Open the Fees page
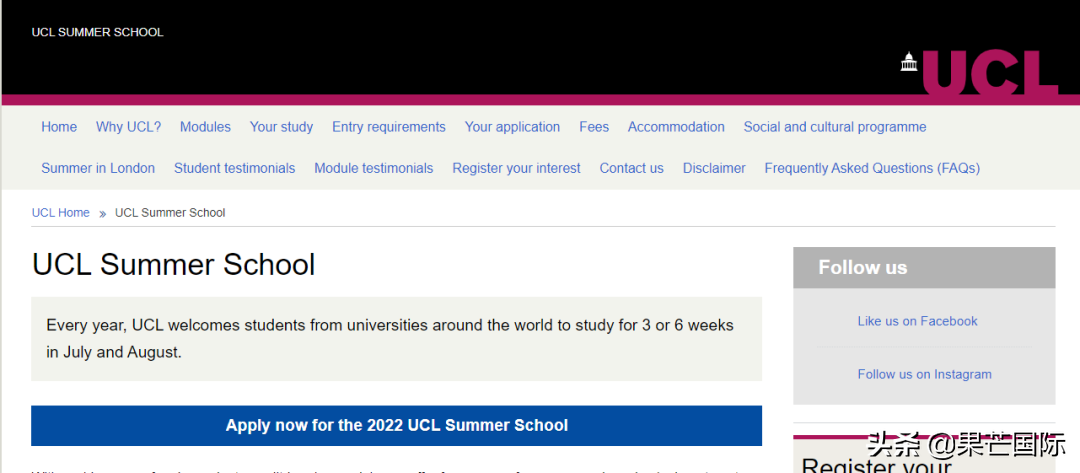The image size is (1080, 473). pyautogui.click(x=594, y=127)
